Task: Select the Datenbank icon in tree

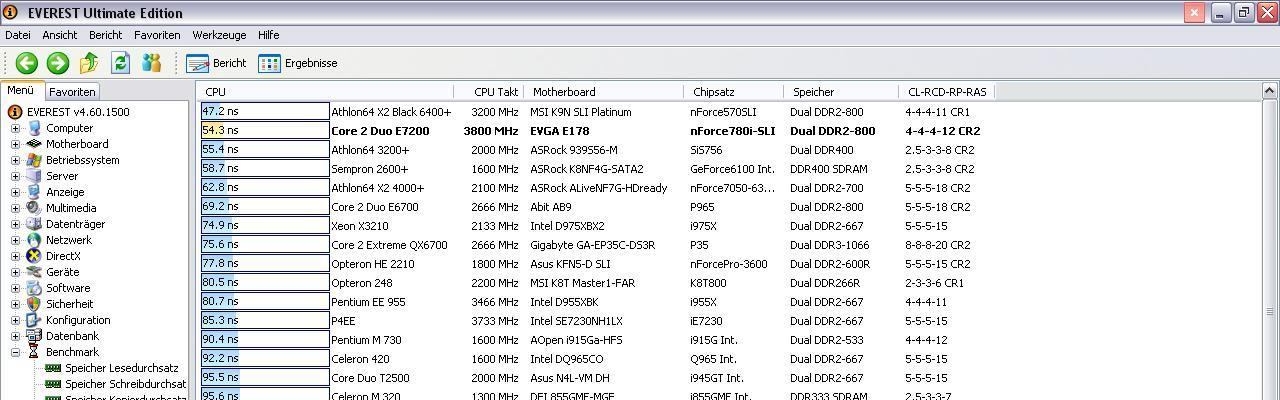Action: point(34,336)
